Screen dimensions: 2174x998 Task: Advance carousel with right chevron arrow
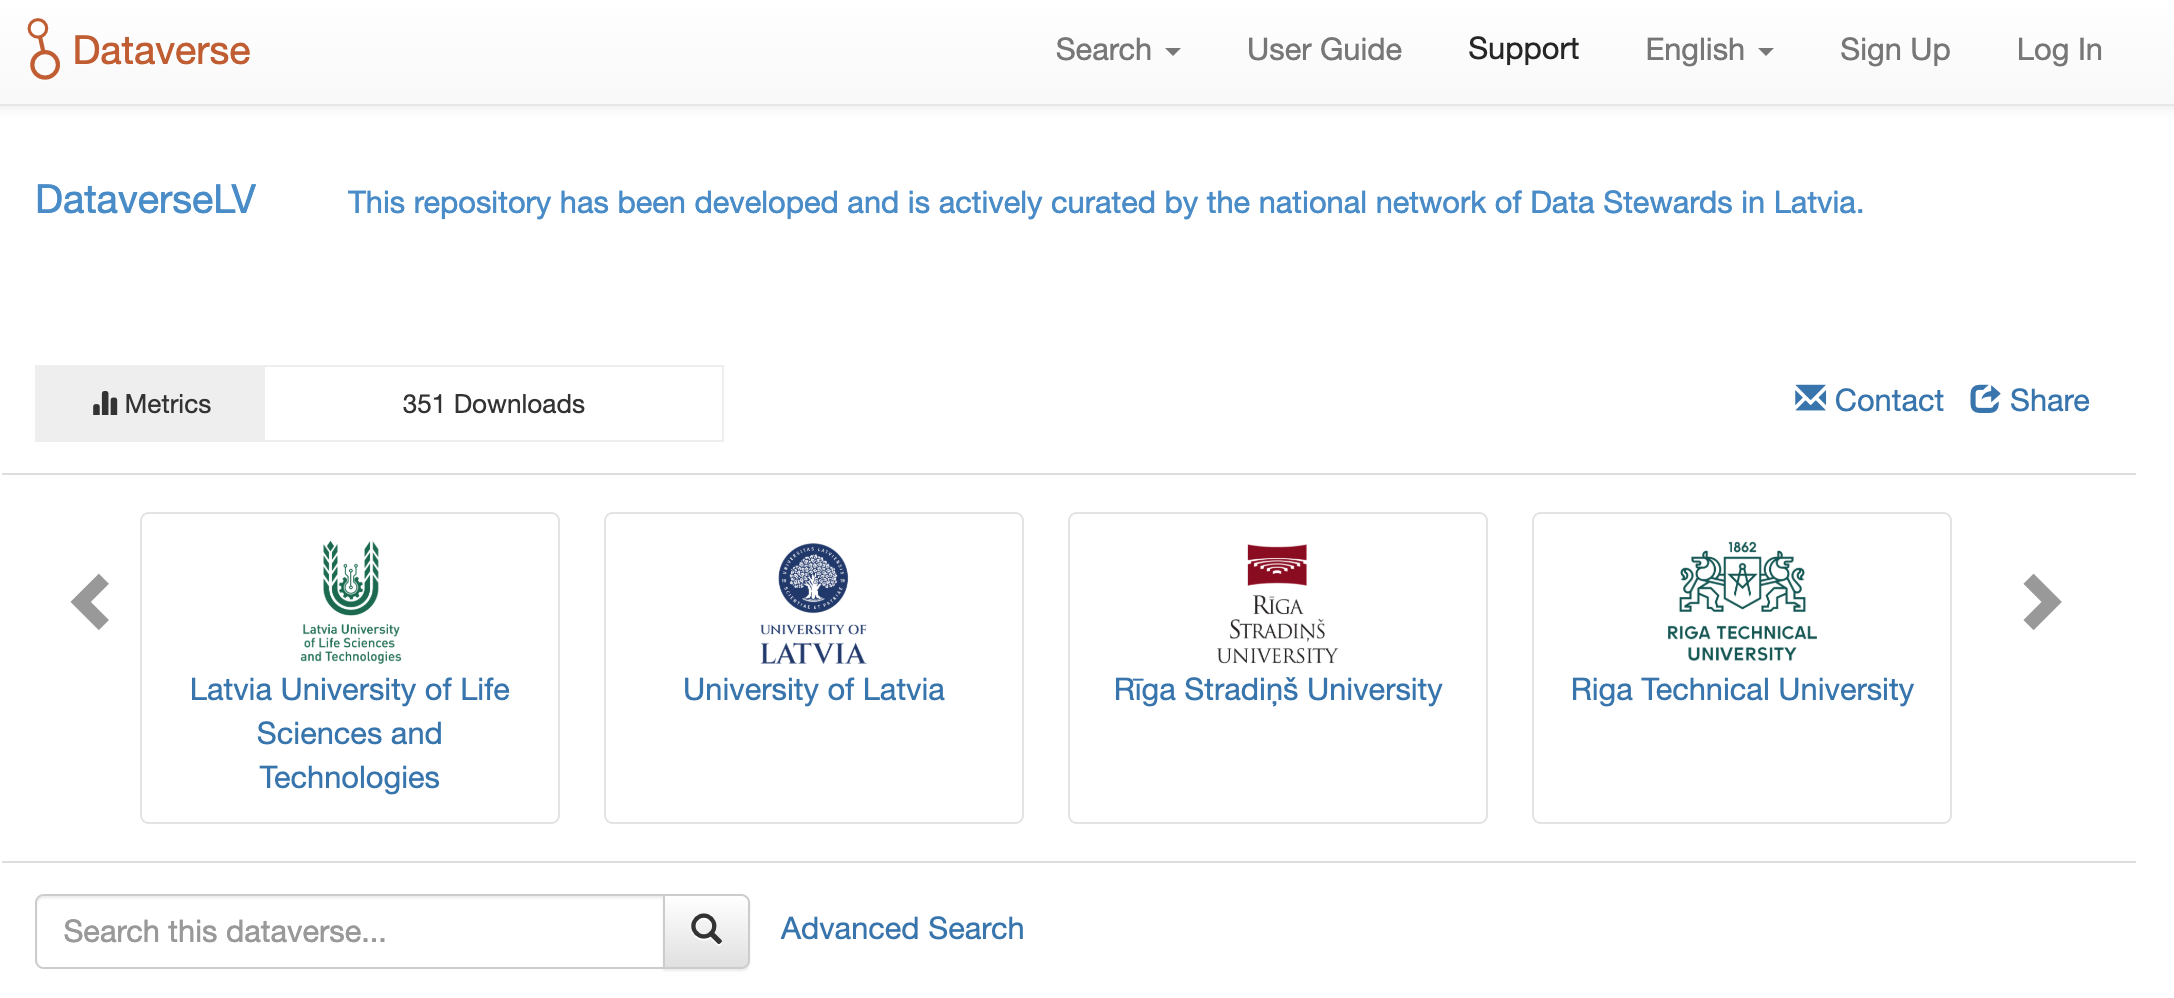(x=2041, y=602)
